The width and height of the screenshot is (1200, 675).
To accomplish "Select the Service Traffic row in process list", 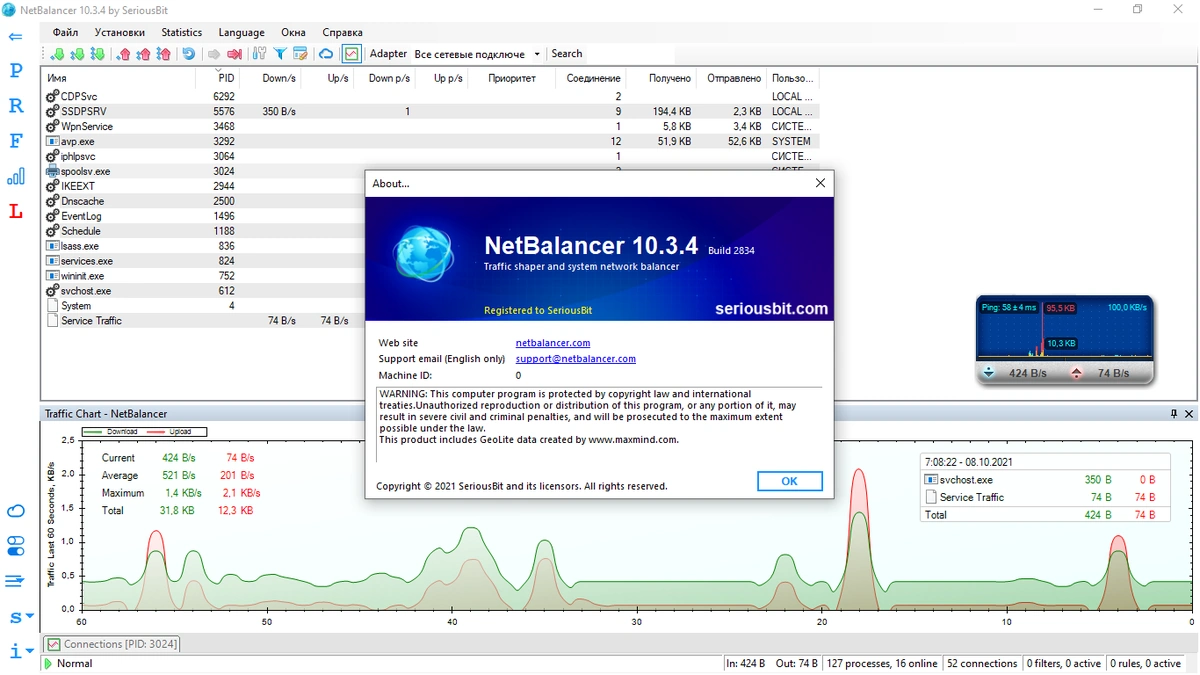I will tap(203, 321).
